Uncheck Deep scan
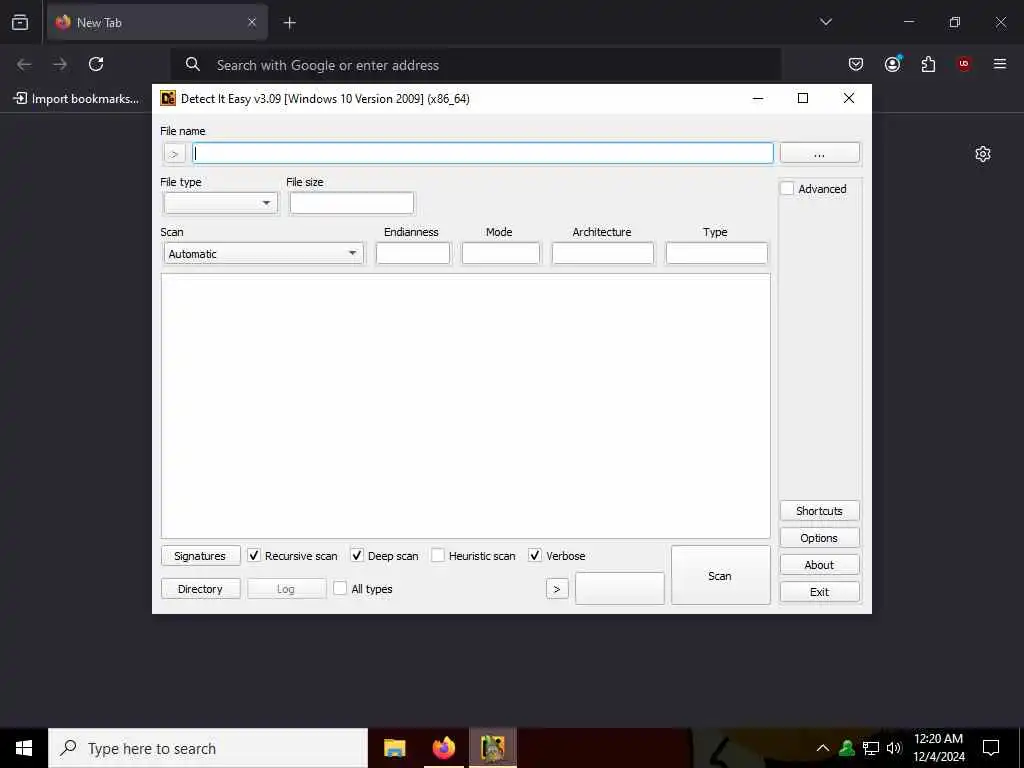The height and width of the screenshot is (768, 1024). coord(357,556)
